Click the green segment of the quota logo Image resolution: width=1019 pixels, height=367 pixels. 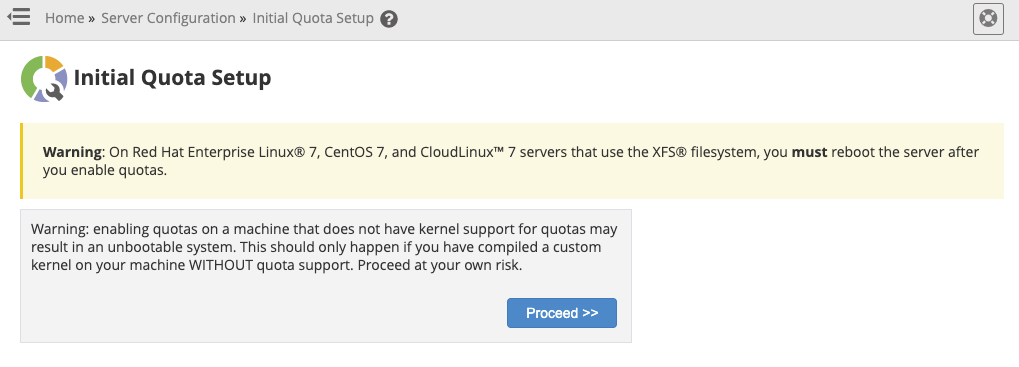click(29, 78)
